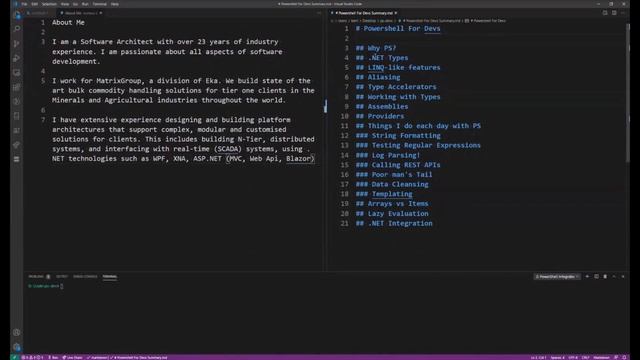
Task: Open the View menu
Action: click(x=65, y=4)
